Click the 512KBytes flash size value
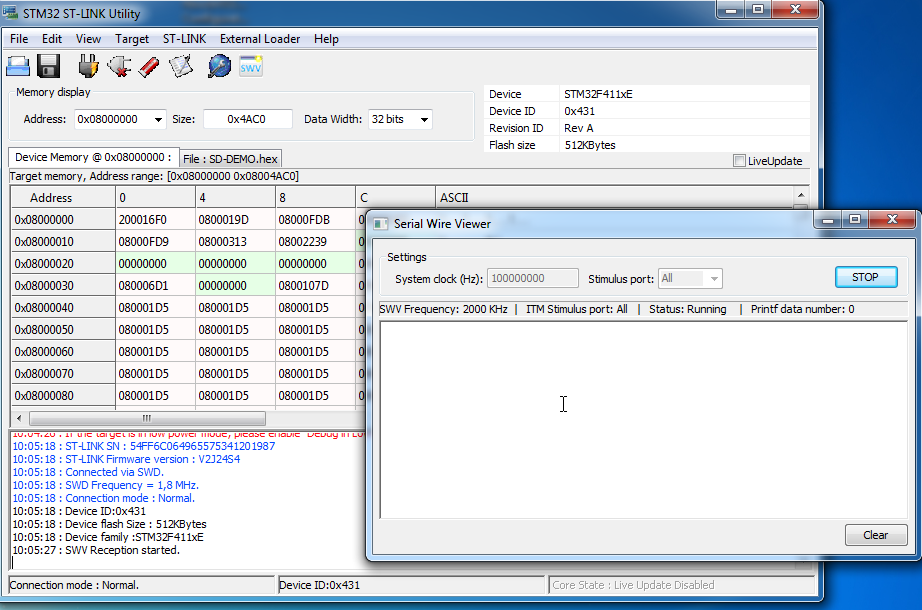 pos(590,145)
